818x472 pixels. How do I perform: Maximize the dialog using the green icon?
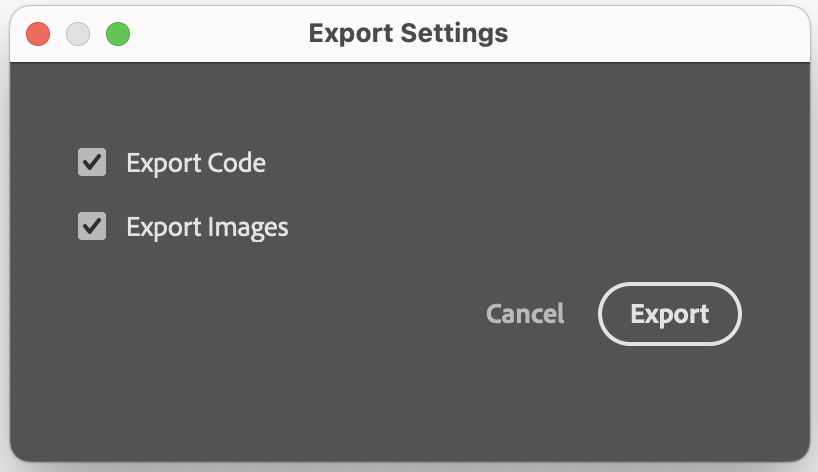pos(118,34)
